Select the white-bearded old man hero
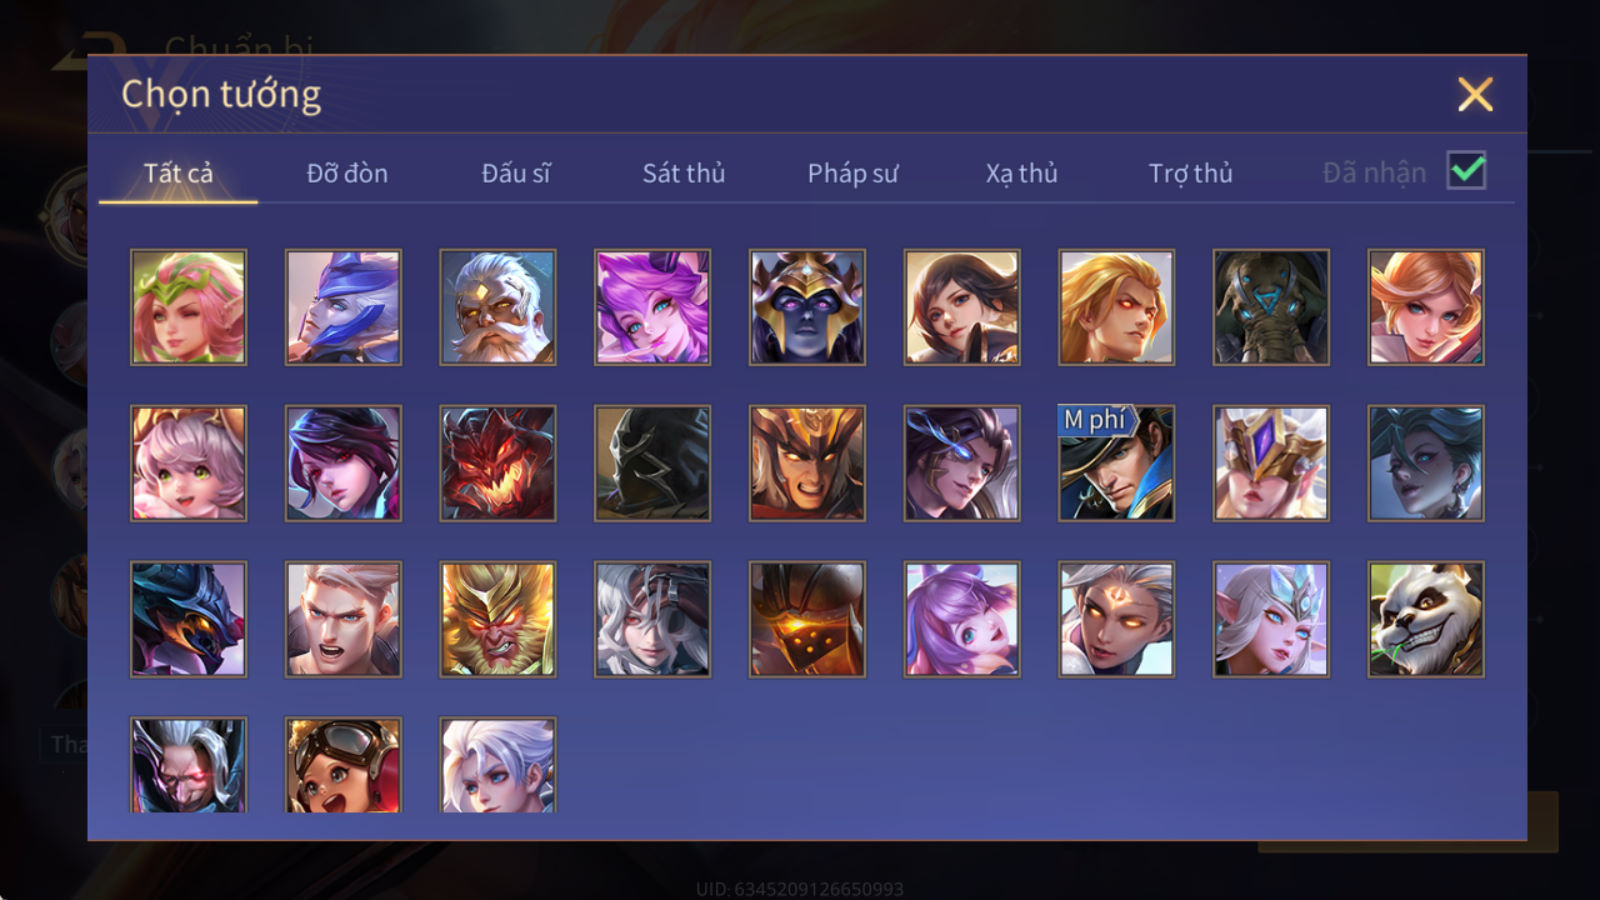Image resolution: width=1600 pixels, height=900 pixels. click(498, 307)
